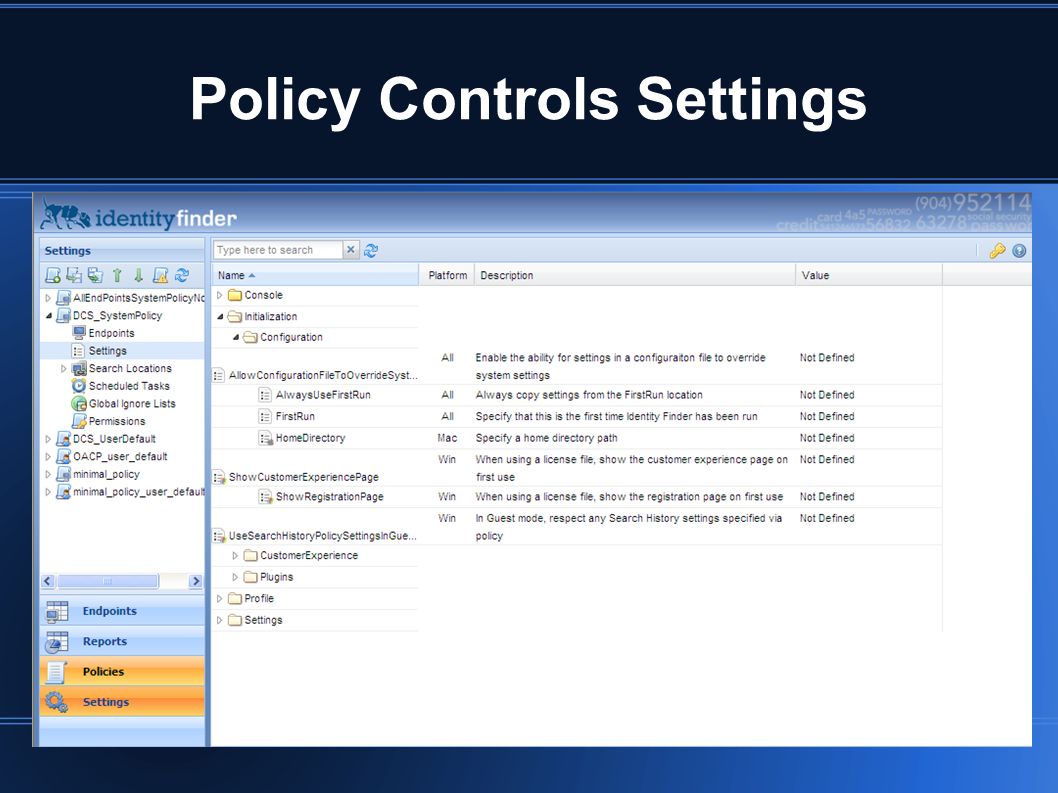Click the Permissions key document icon

click(79, 420)
